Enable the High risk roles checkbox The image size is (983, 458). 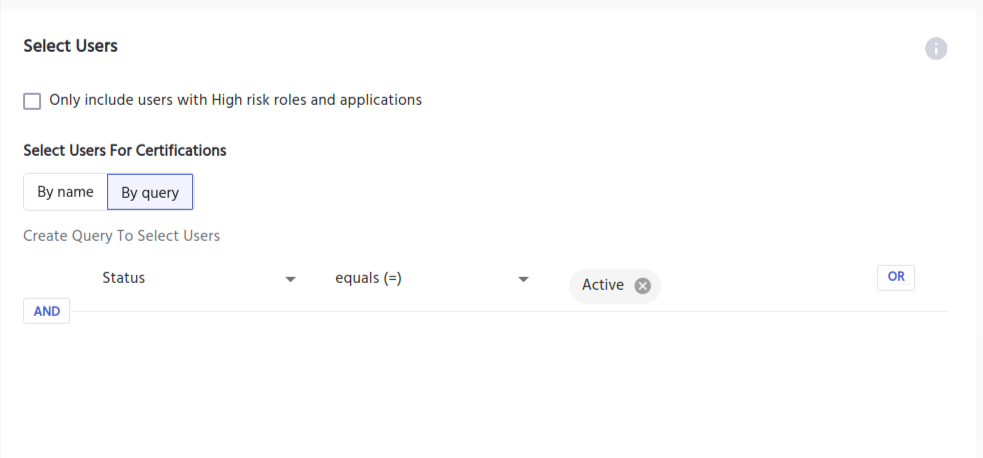[x=32, y=101]
